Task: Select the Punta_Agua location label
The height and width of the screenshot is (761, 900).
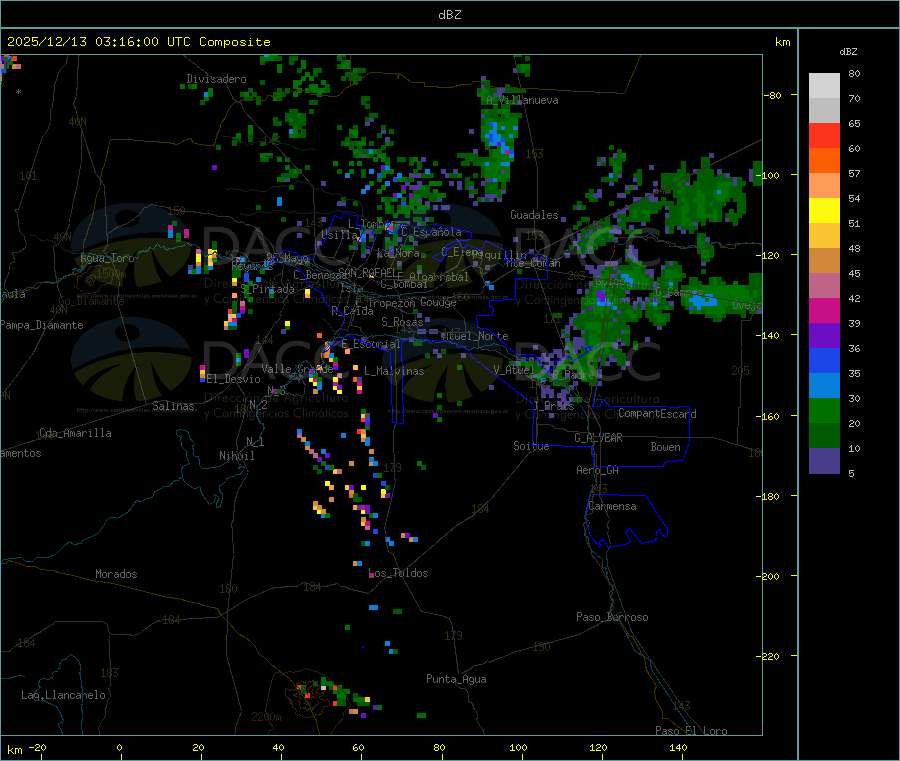Action: [x=456, y=680]
